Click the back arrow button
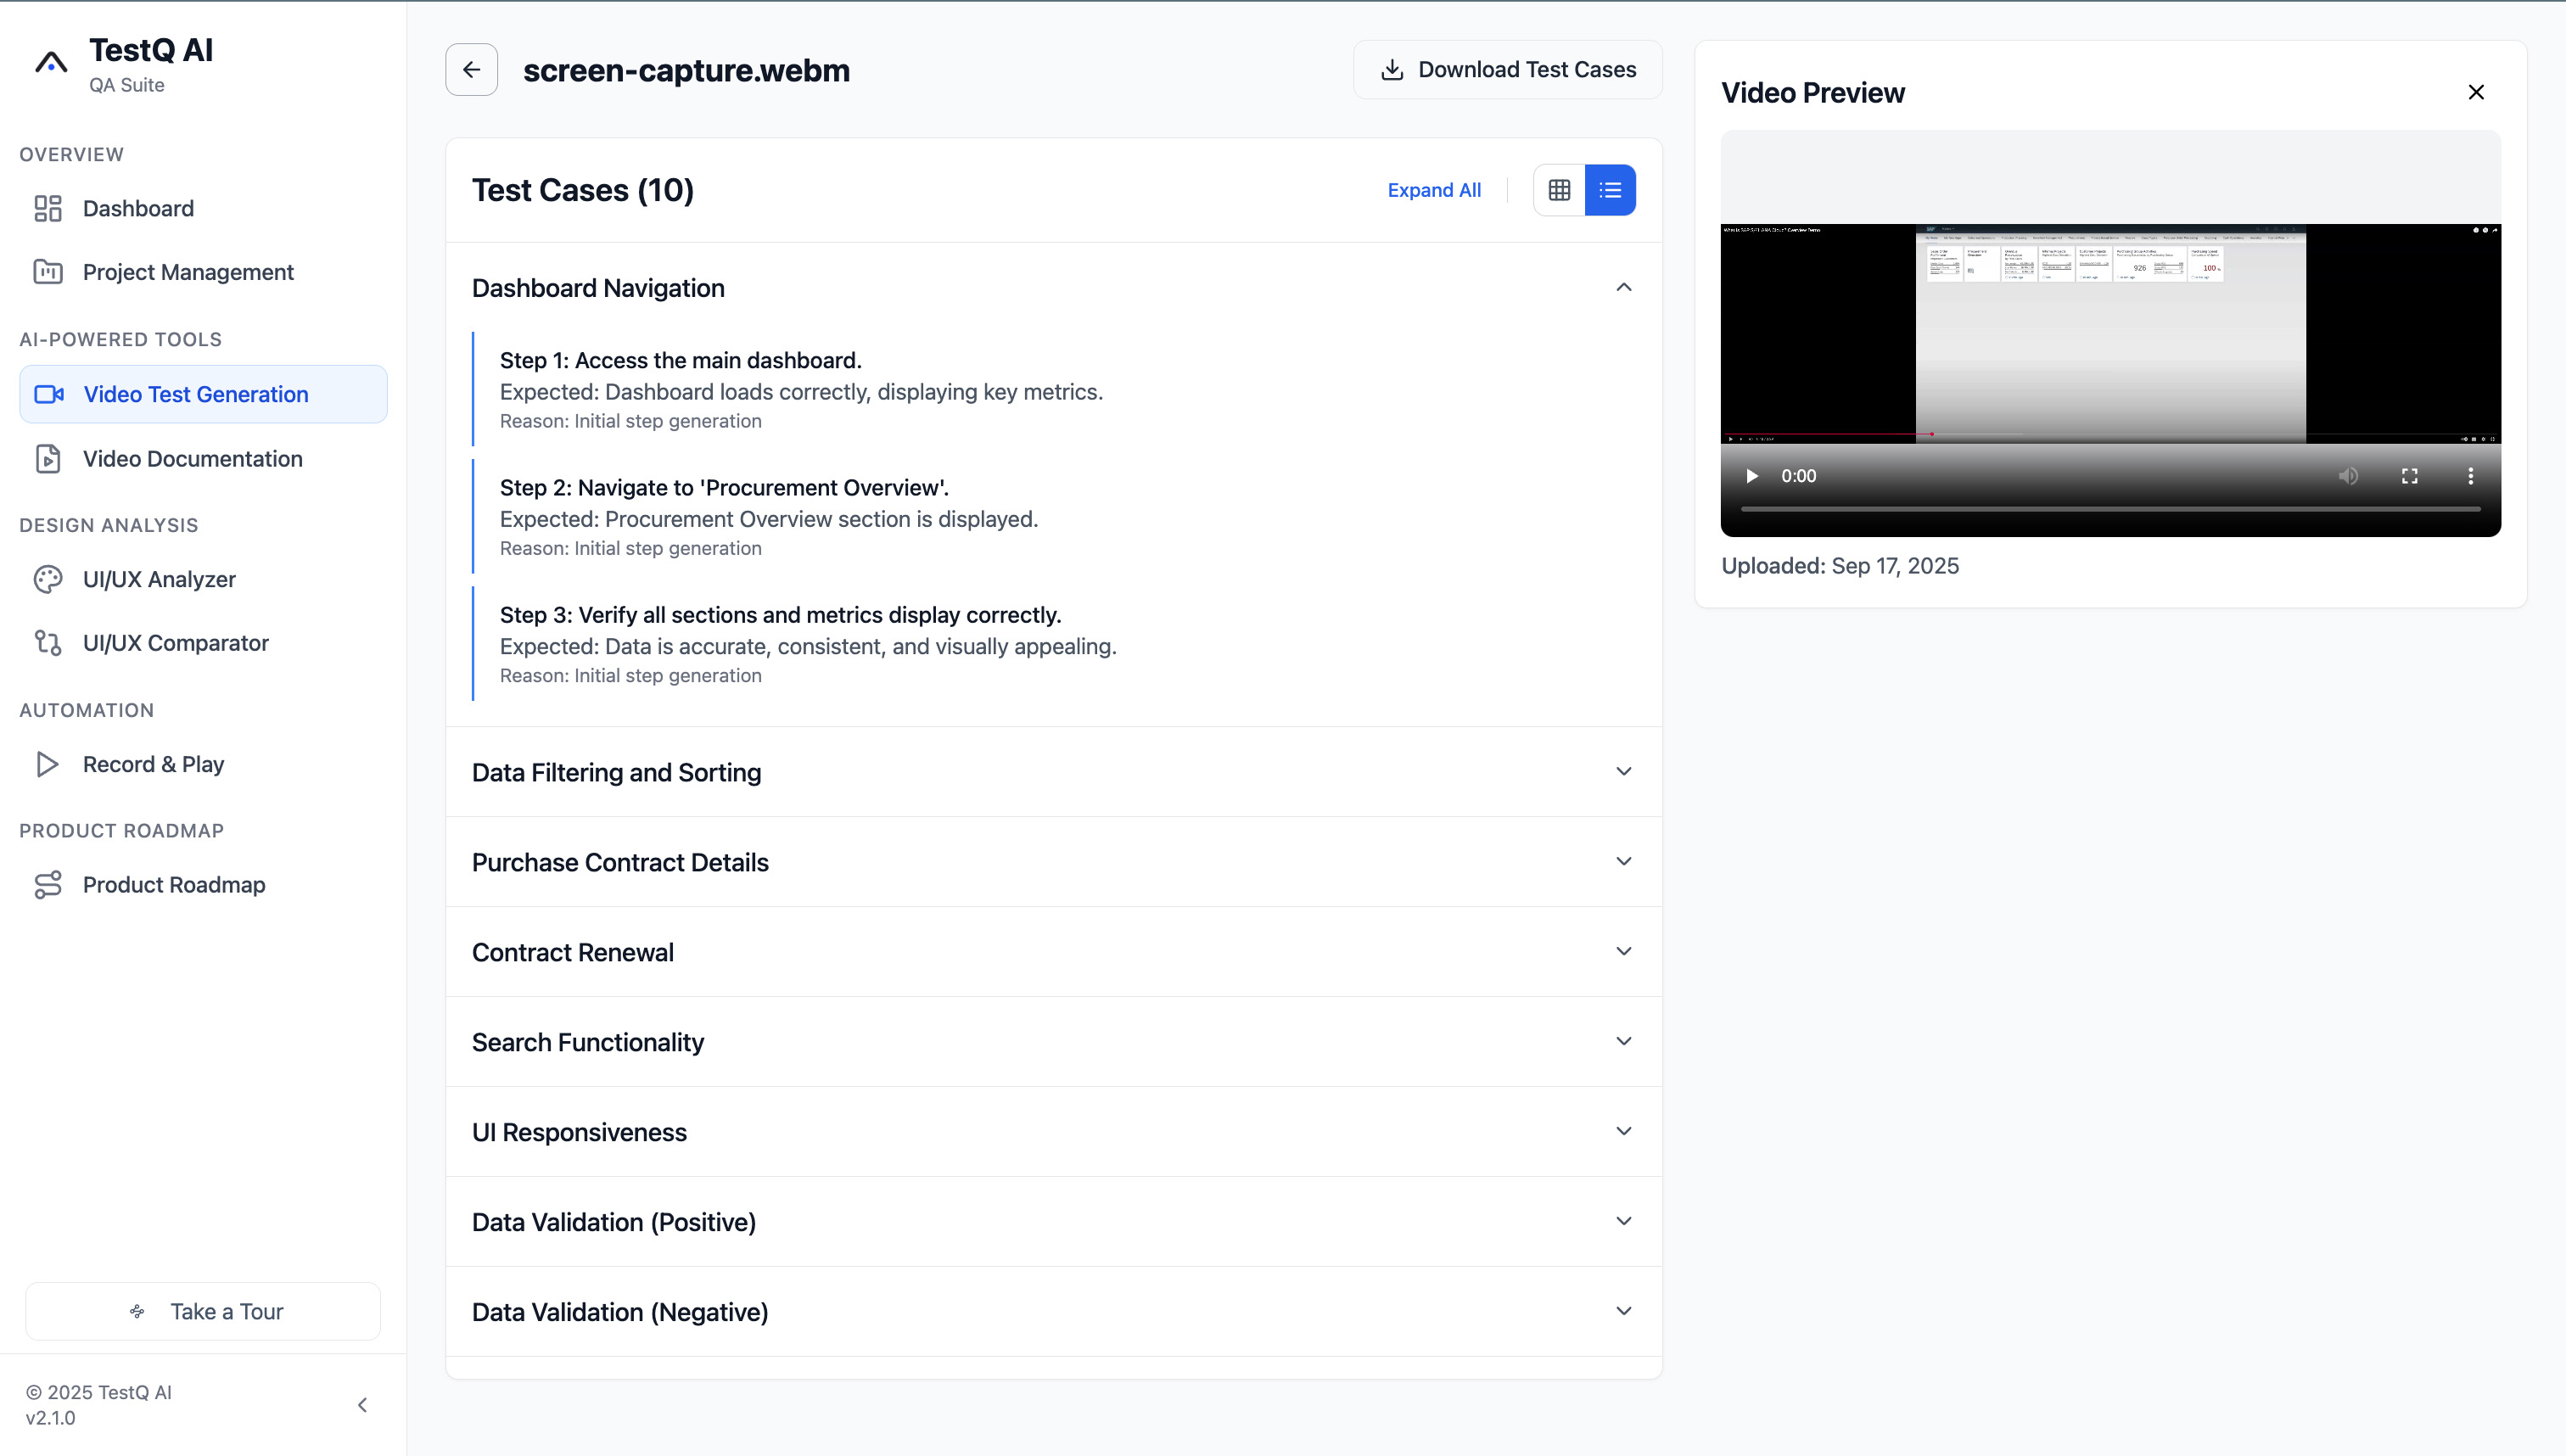Viewport: 2566px width, 1456px height. coord(471,70)
